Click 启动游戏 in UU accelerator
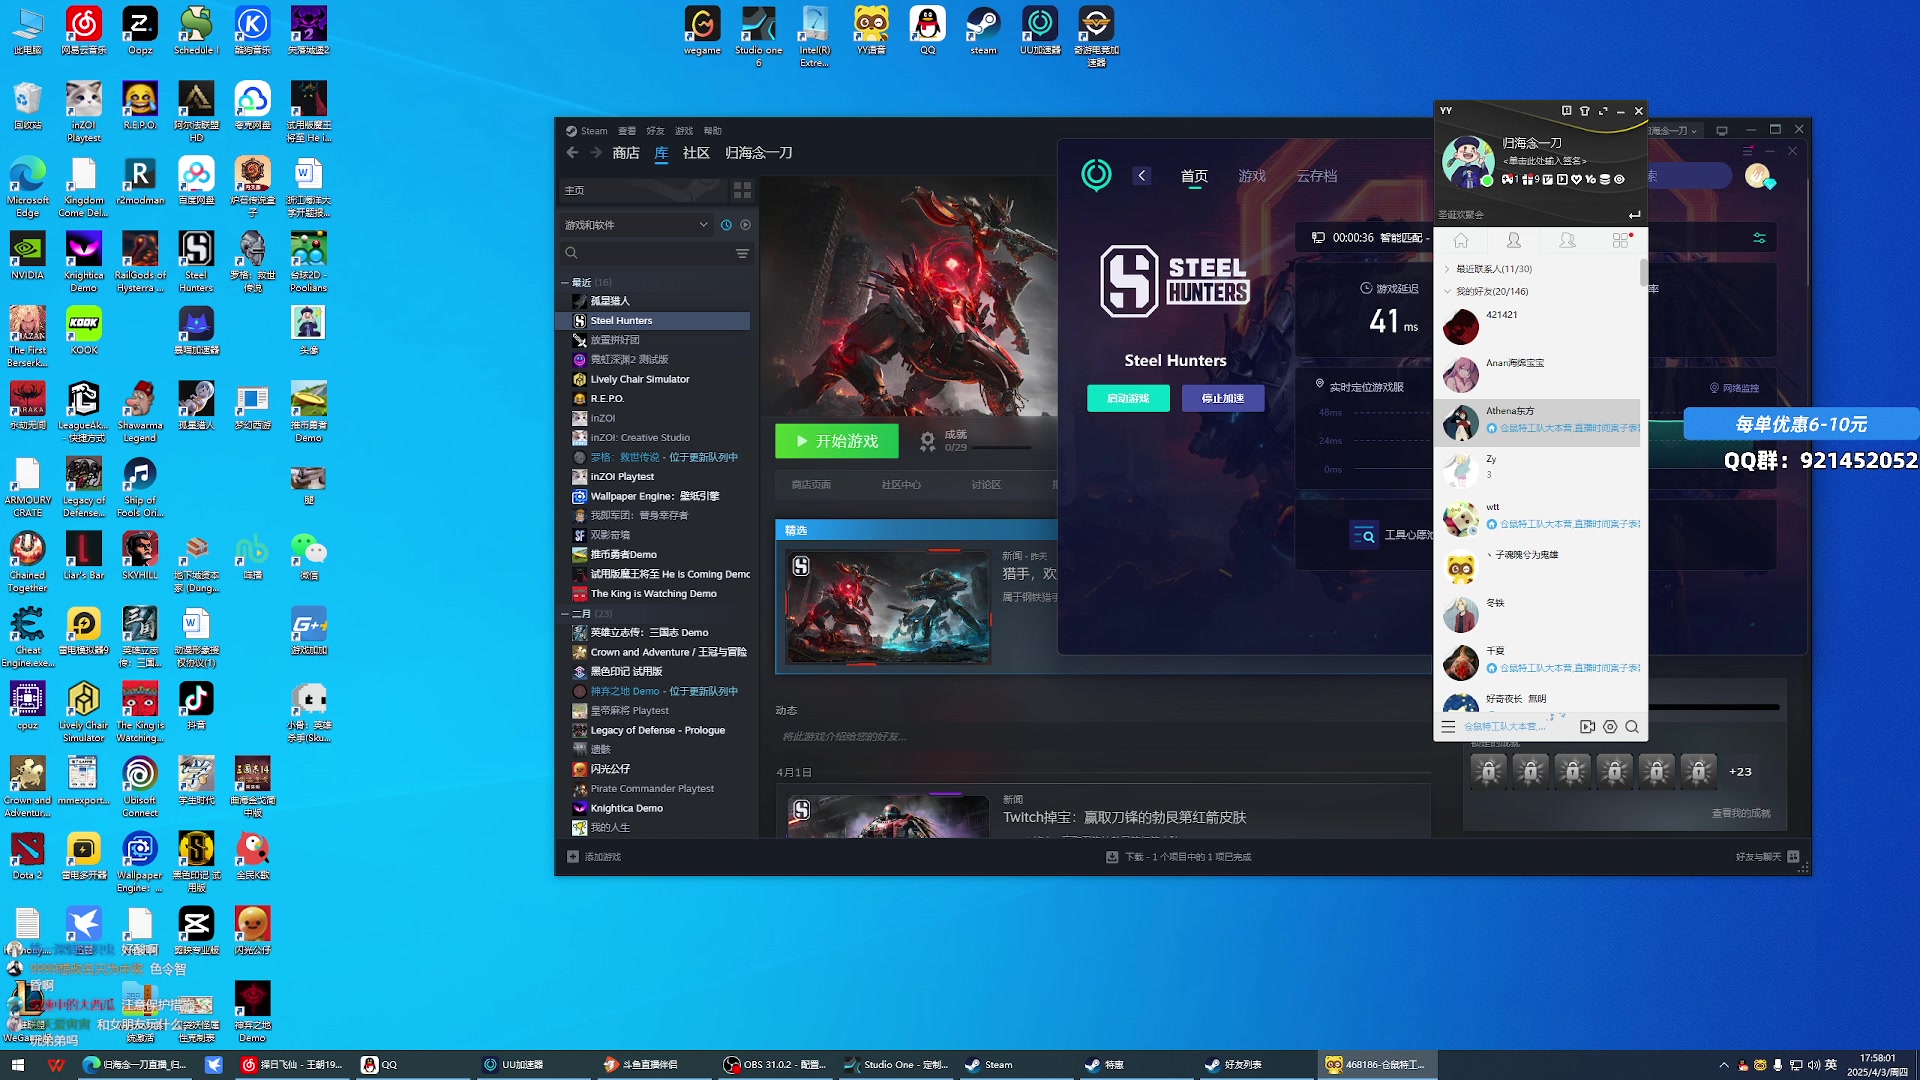Viewport: 1920px width, 1080px height. pos(1128,398)
